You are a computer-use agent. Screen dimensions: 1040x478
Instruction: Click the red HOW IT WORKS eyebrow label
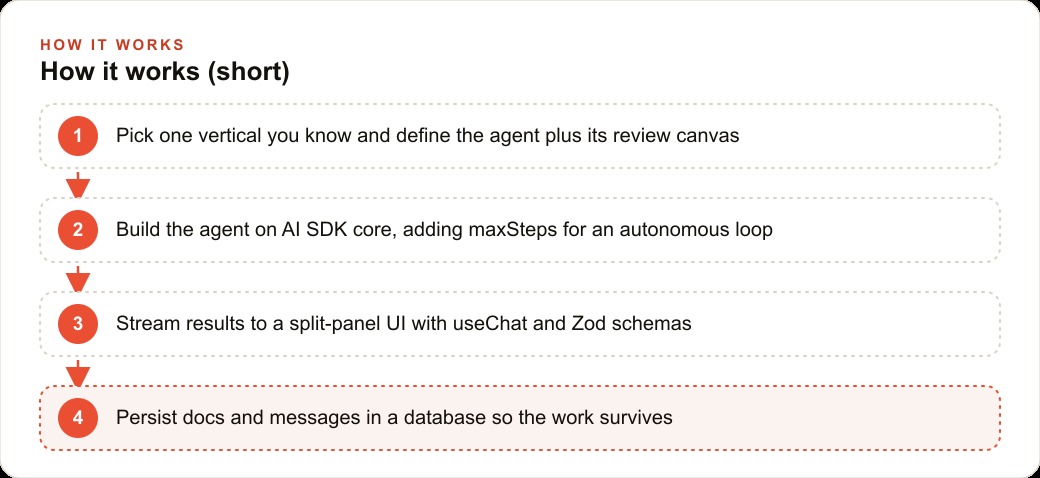tap(112, 45)
